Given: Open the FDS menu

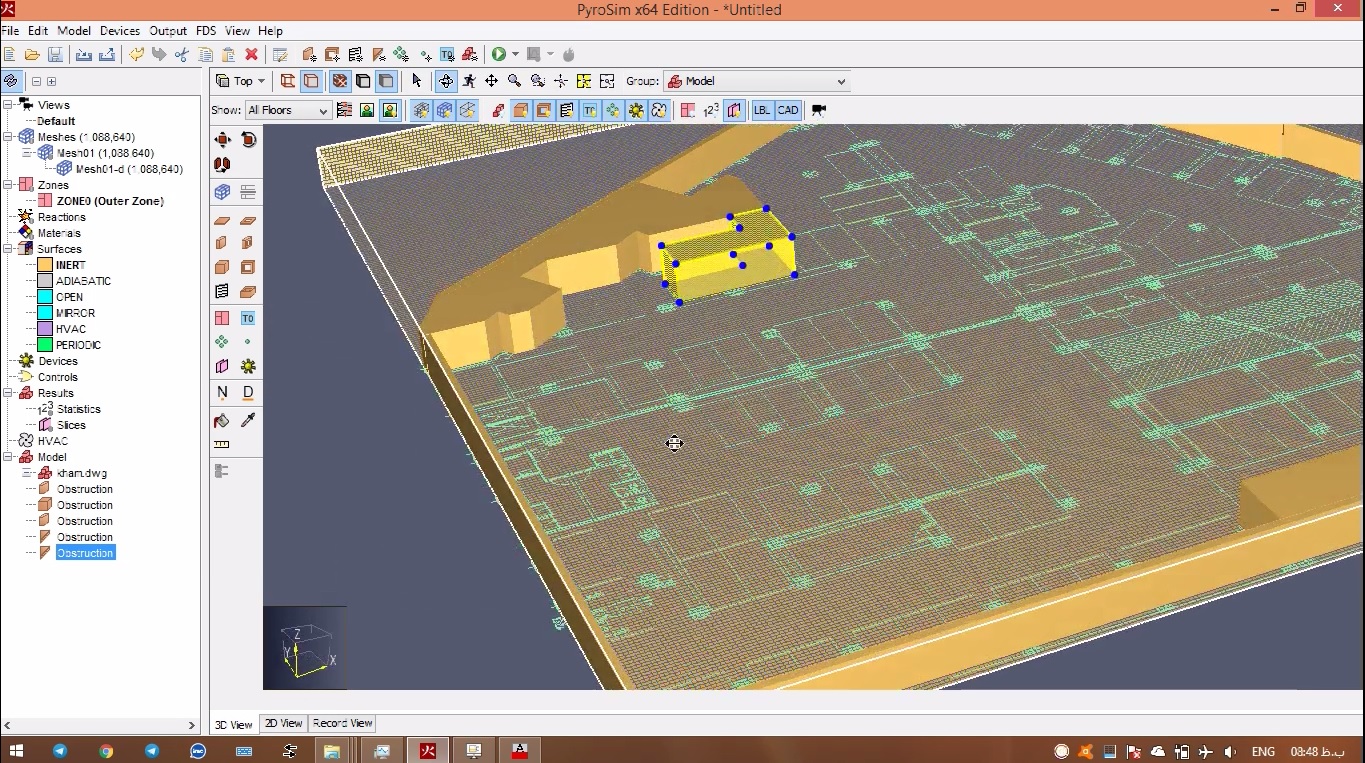Looking at the screenshot, I should point(206,31).
